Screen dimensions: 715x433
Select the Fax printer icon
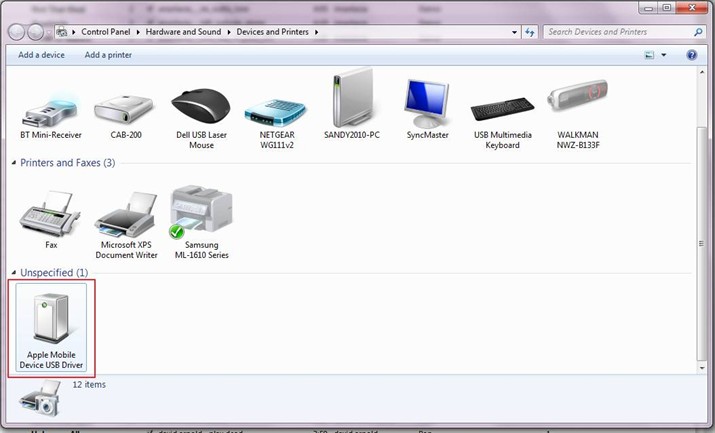tap(50, 214)
